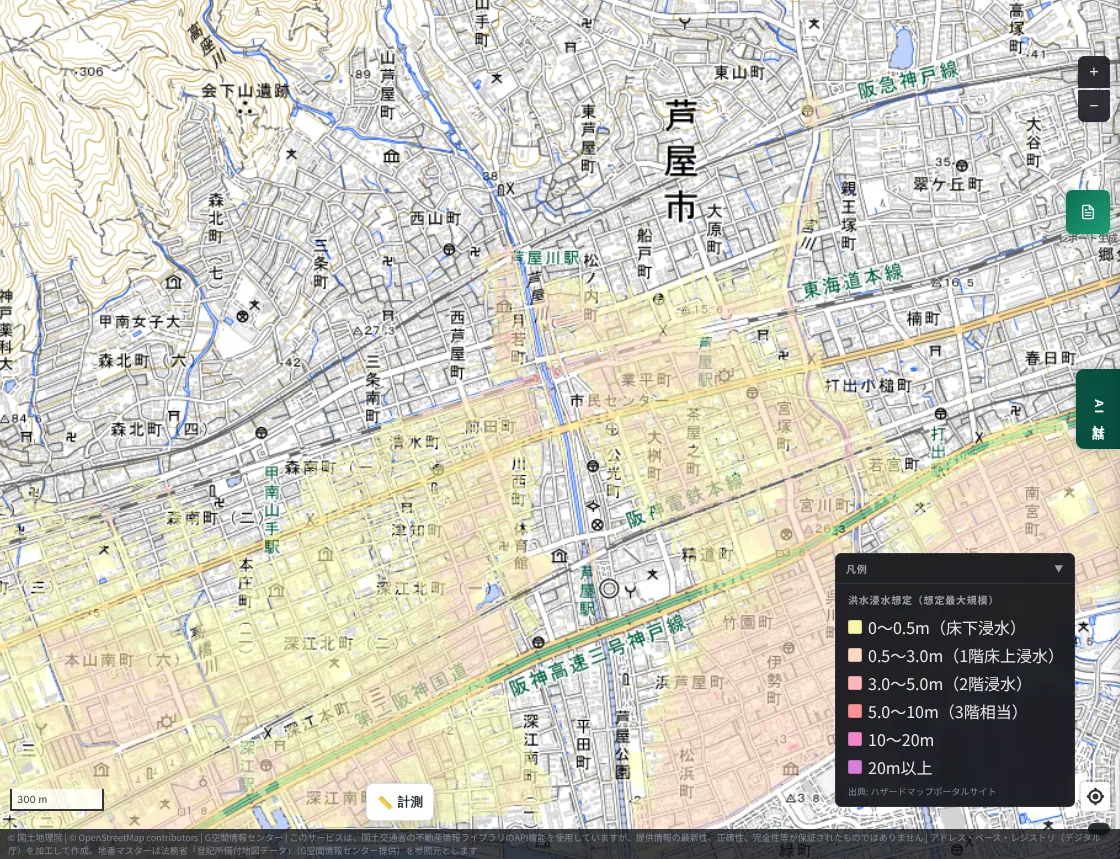Image resolution: width=1120 pixels, height=859 pixels.
Task: Click the 300 m scale bar
Action: coord(56,800)
